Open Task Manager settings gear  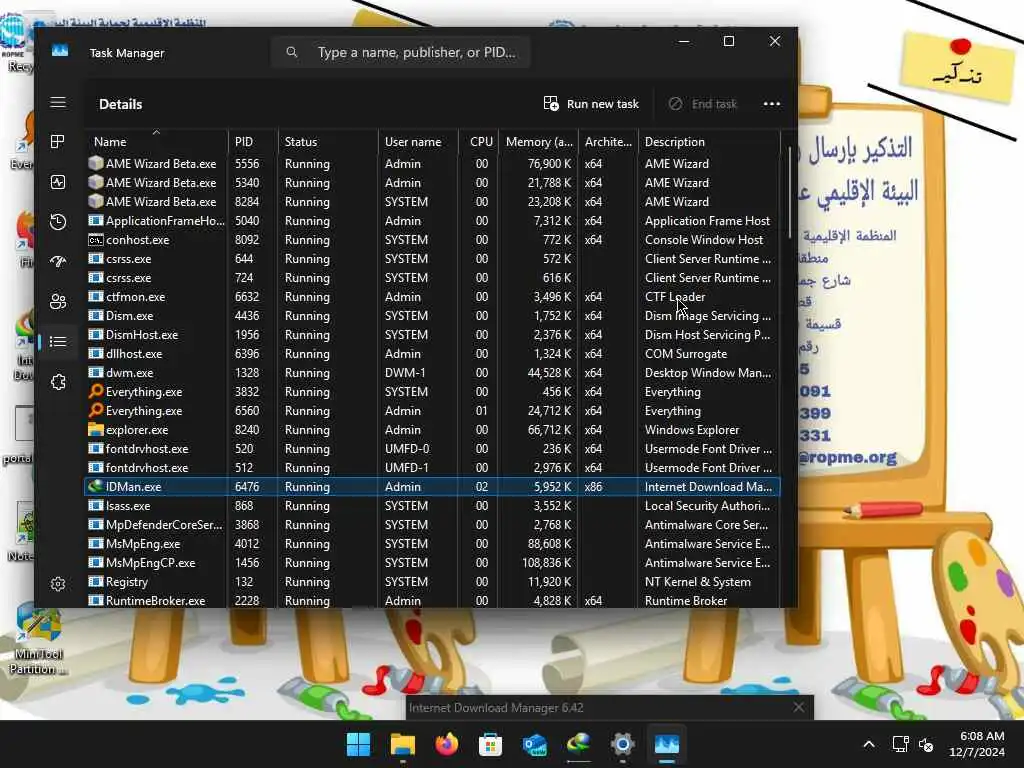pyautogui.click(x=58, y=584)
